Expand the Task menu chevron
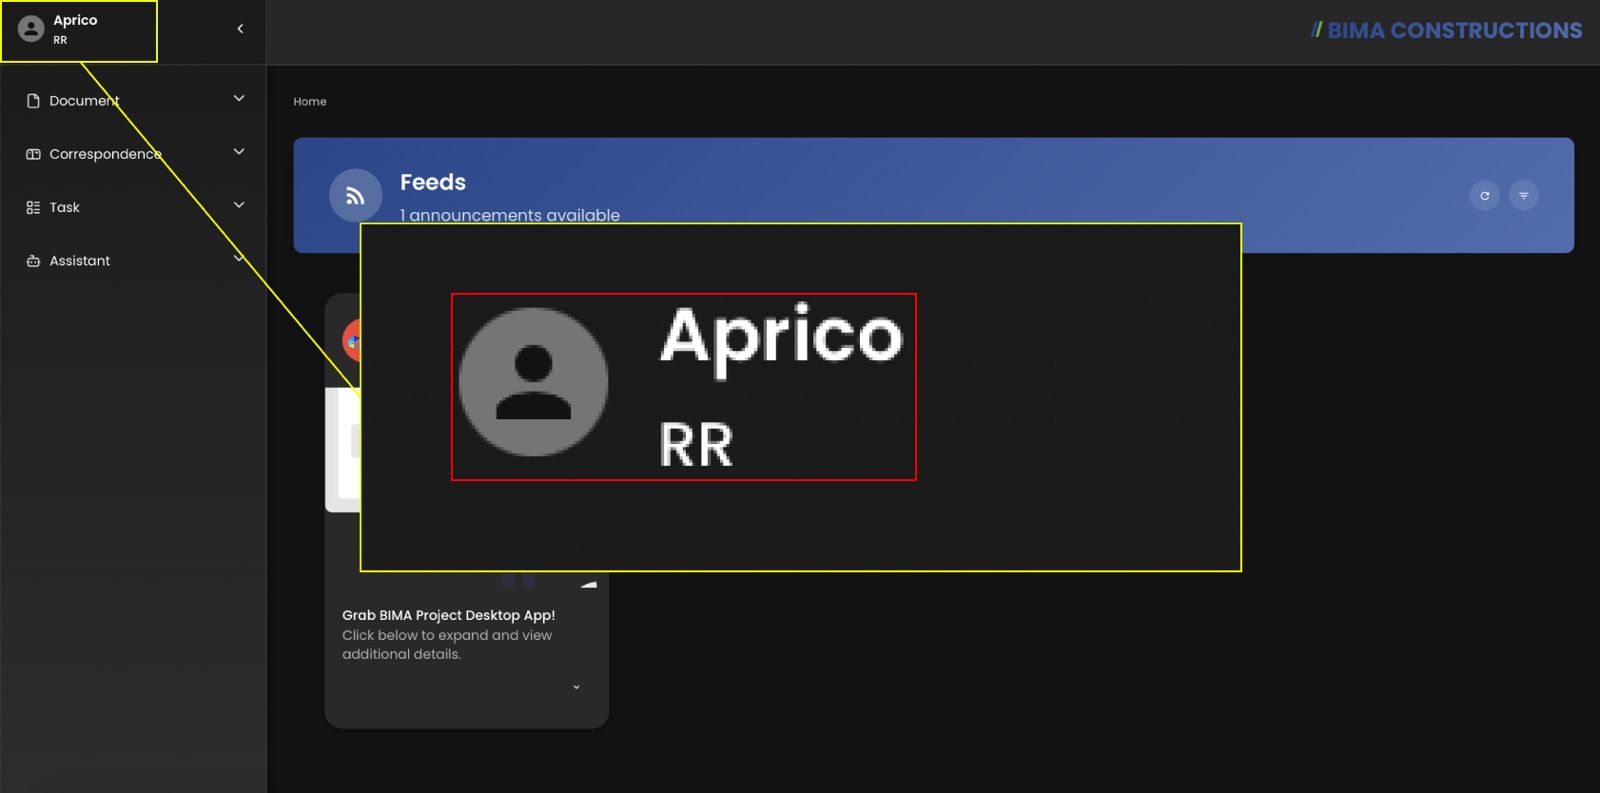 coord(239,205)
